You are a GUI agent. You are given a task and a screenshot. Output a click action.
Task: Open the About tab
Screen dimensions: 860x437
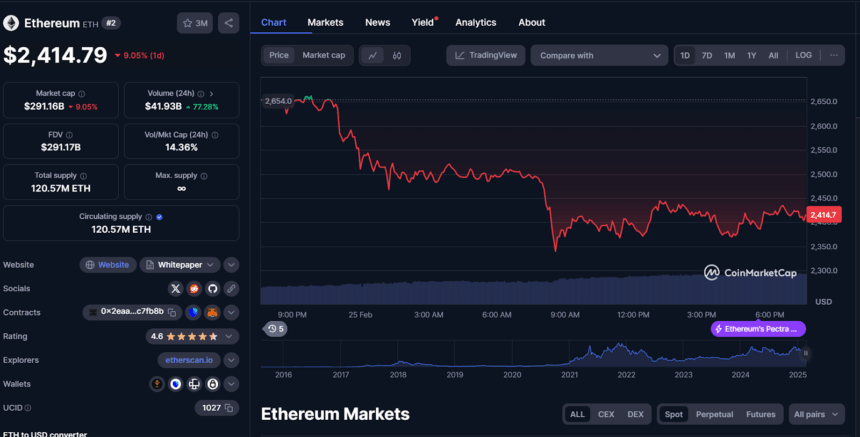coord(531,22)
